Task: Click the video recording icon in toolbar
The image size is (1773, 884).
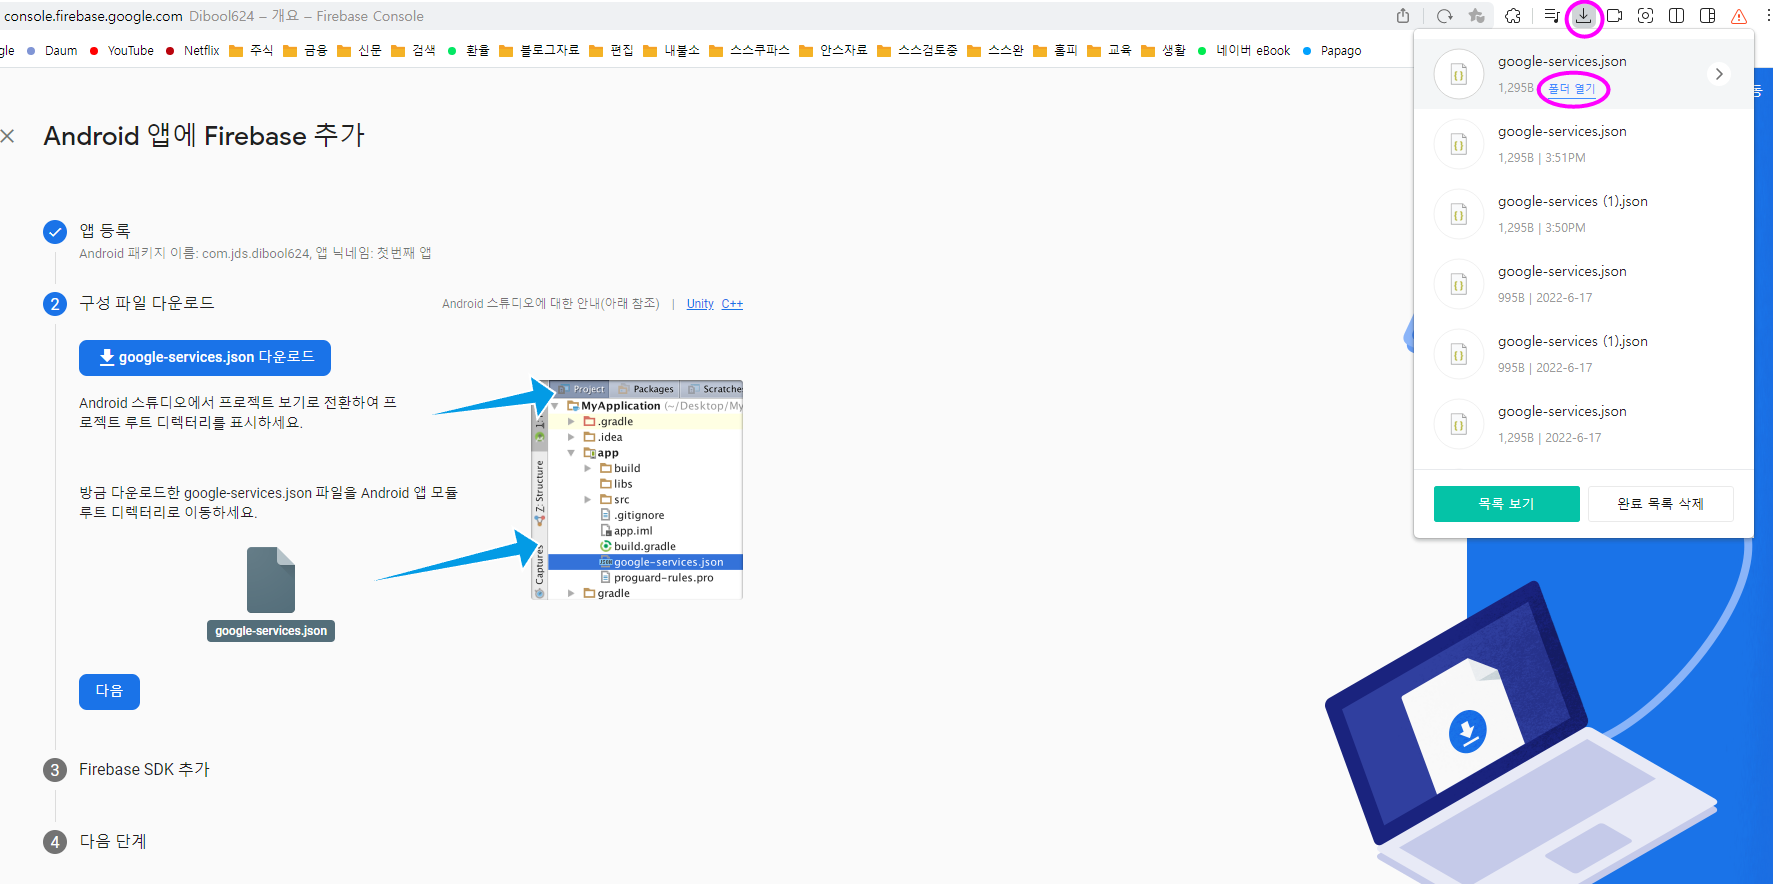Action: 1614,16
